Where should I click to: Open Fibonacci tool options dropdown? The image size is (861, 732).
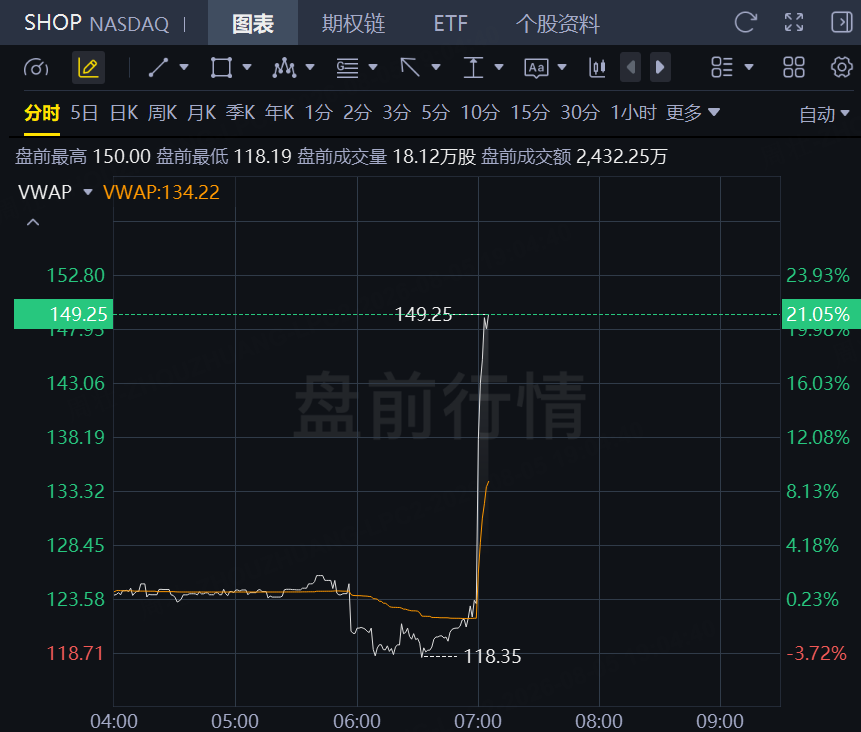pyautogui.click(x=373, y=68)
